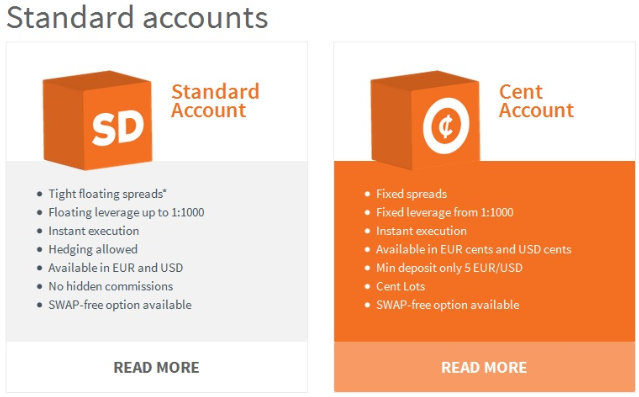Click Tight floating spreads bullet text
639x397 pixels.
pyautogui.click(x=108, y=194)
